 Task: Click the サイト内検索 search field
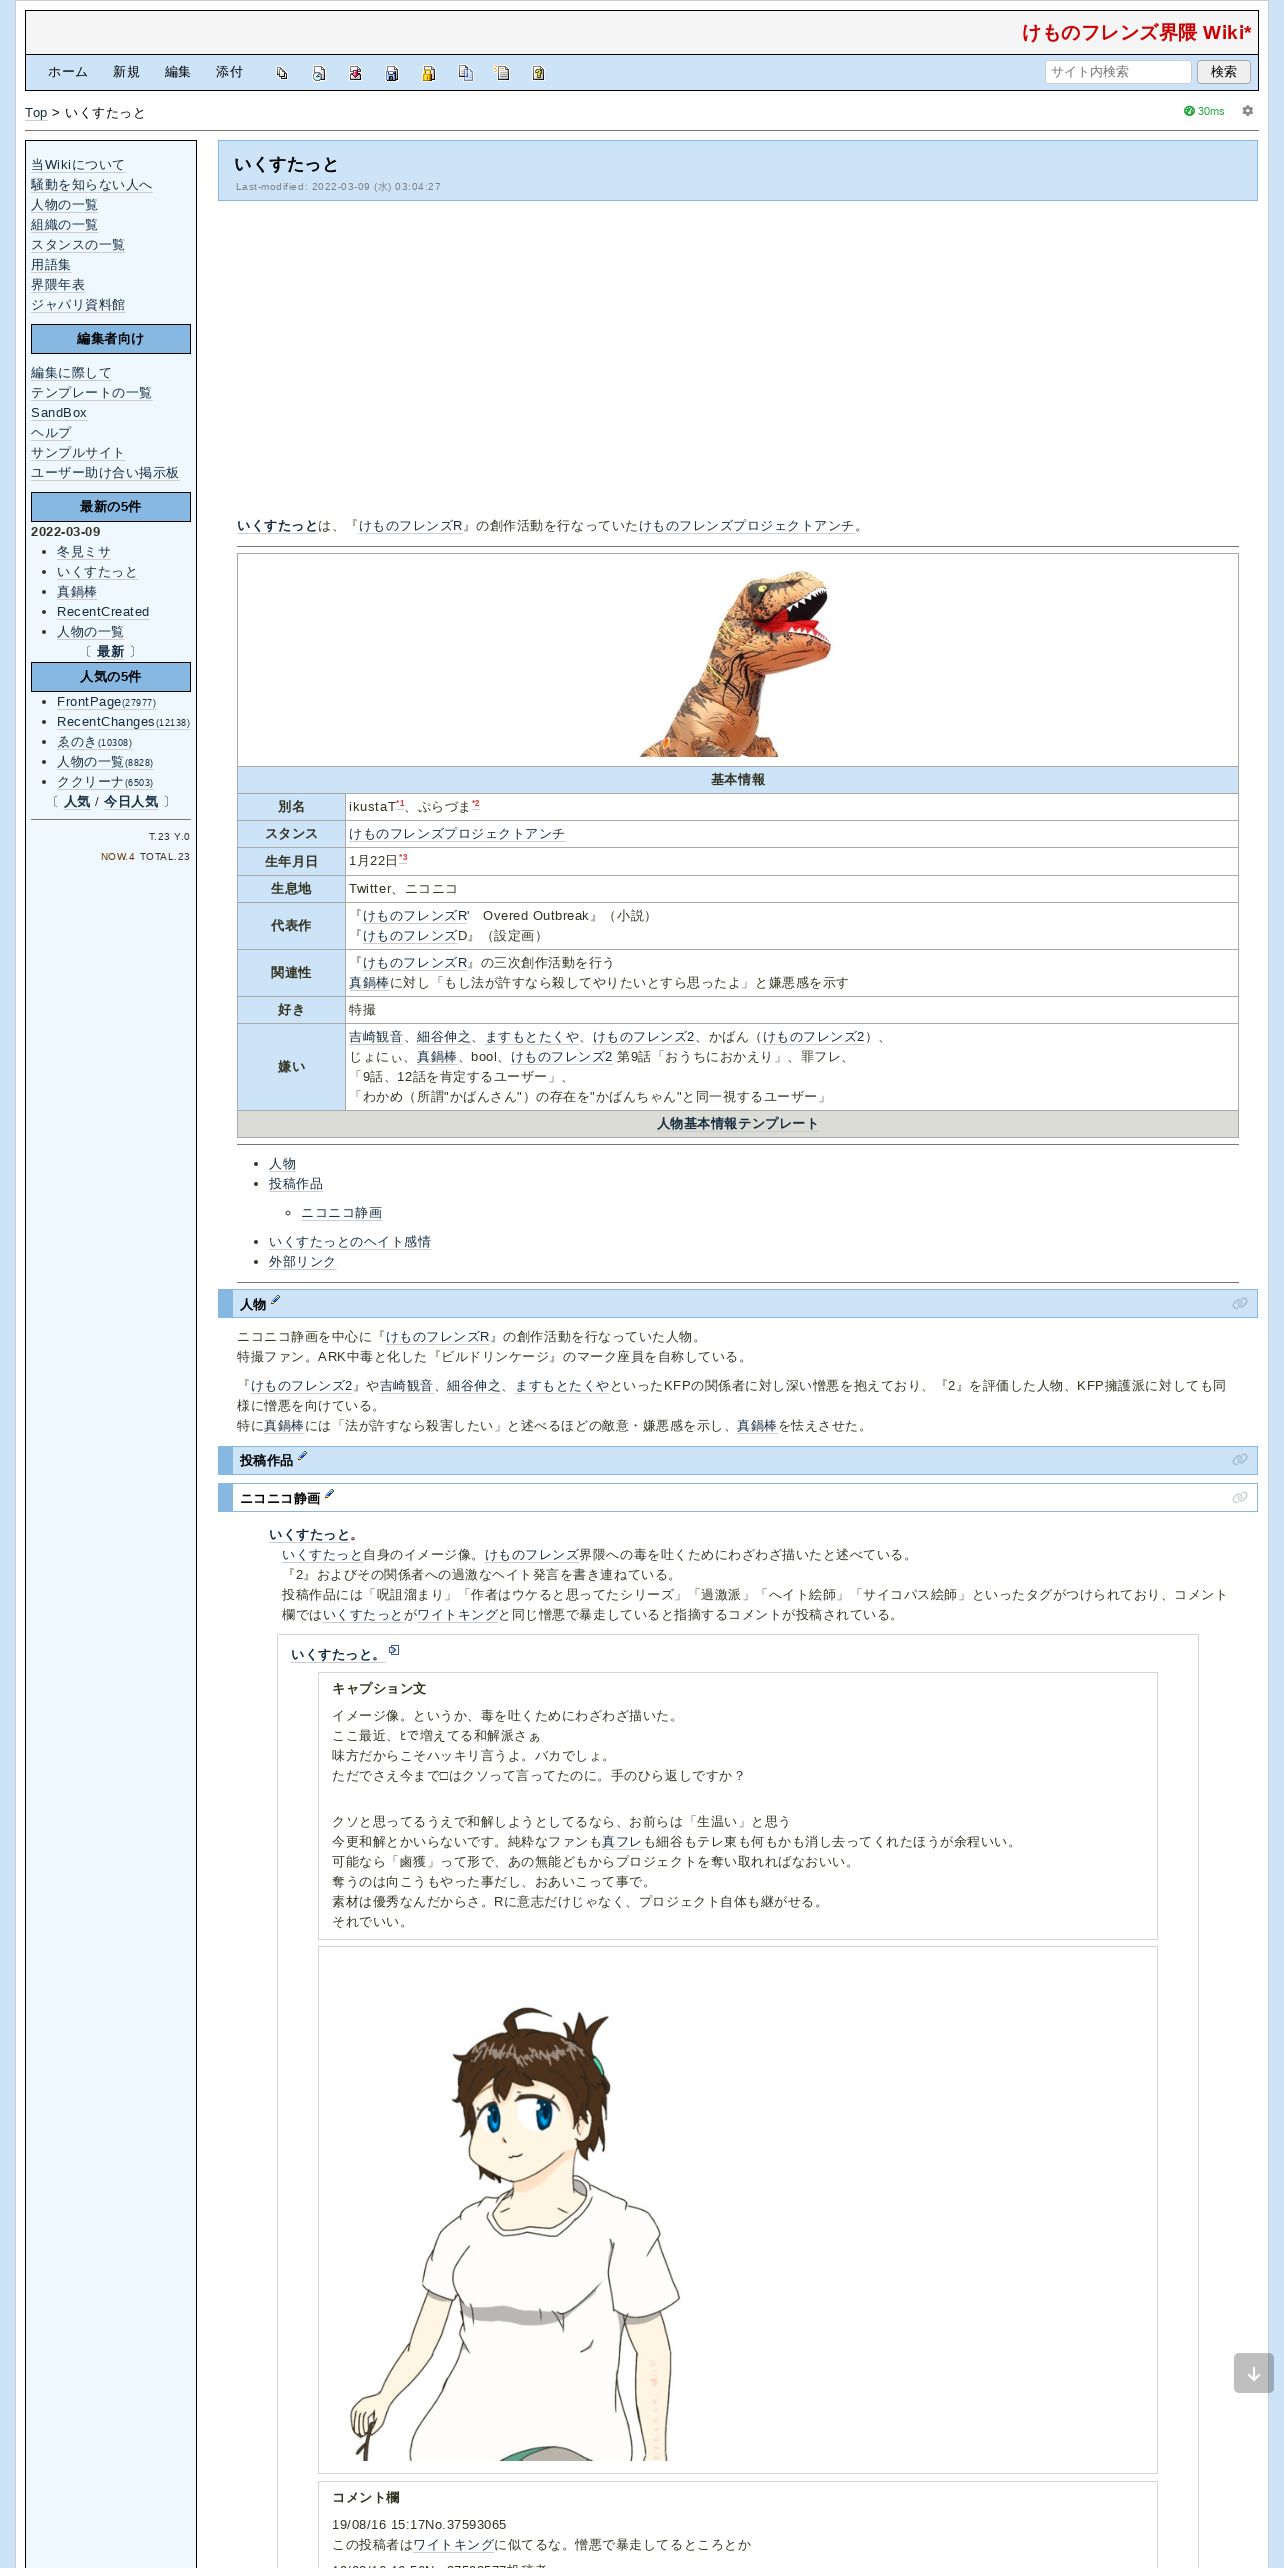(1118, 72)
